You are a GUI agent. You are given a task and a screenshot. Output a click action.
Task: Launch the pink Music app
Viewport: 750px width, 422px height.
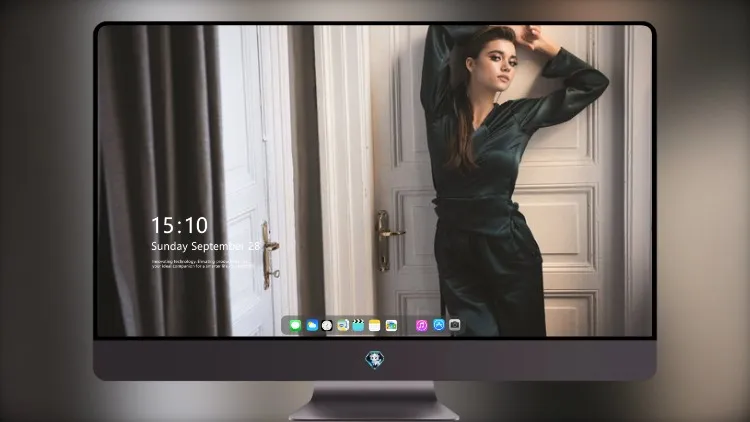click(421, 325)
